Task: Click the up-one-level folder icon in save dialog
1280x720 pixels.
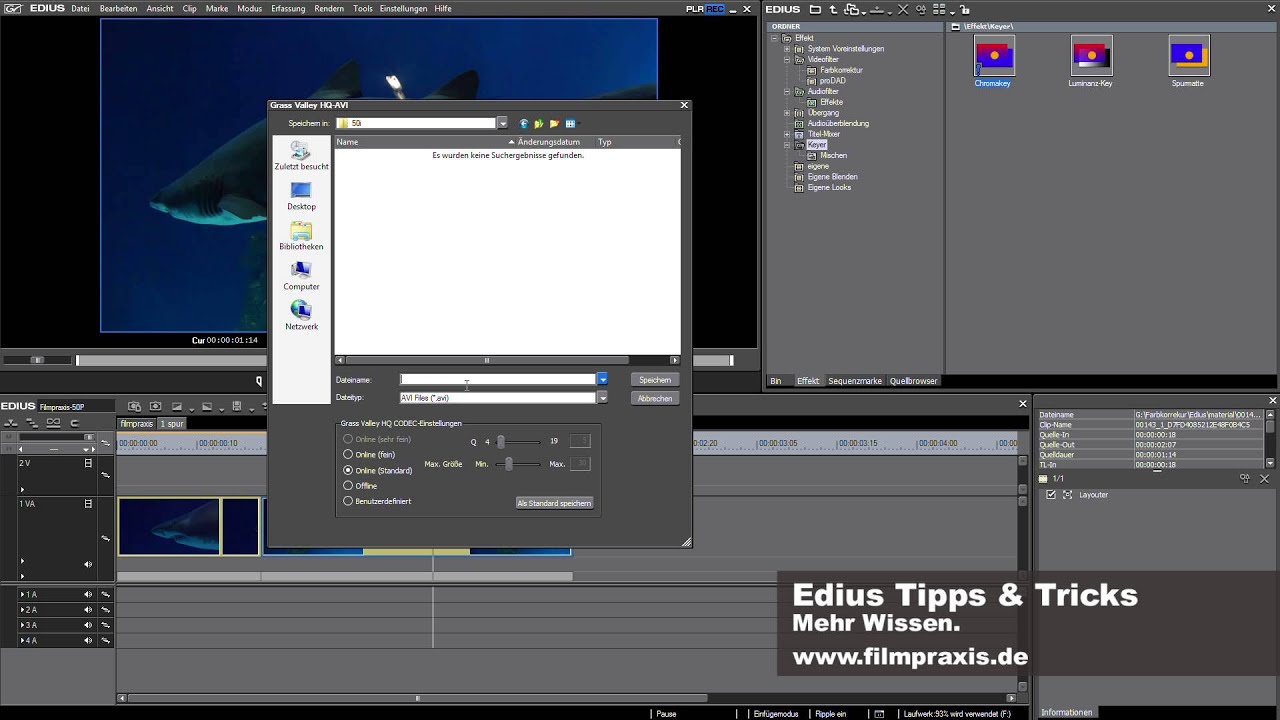Action: pos(539,123)
